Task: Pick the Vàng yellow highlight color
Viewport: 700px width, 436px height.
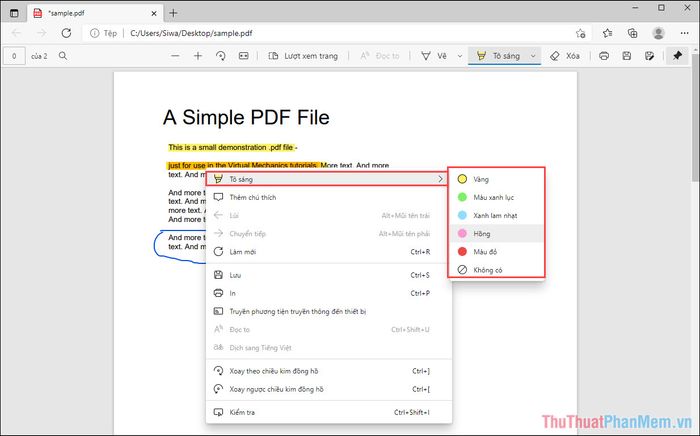Action: pos(496,179)
